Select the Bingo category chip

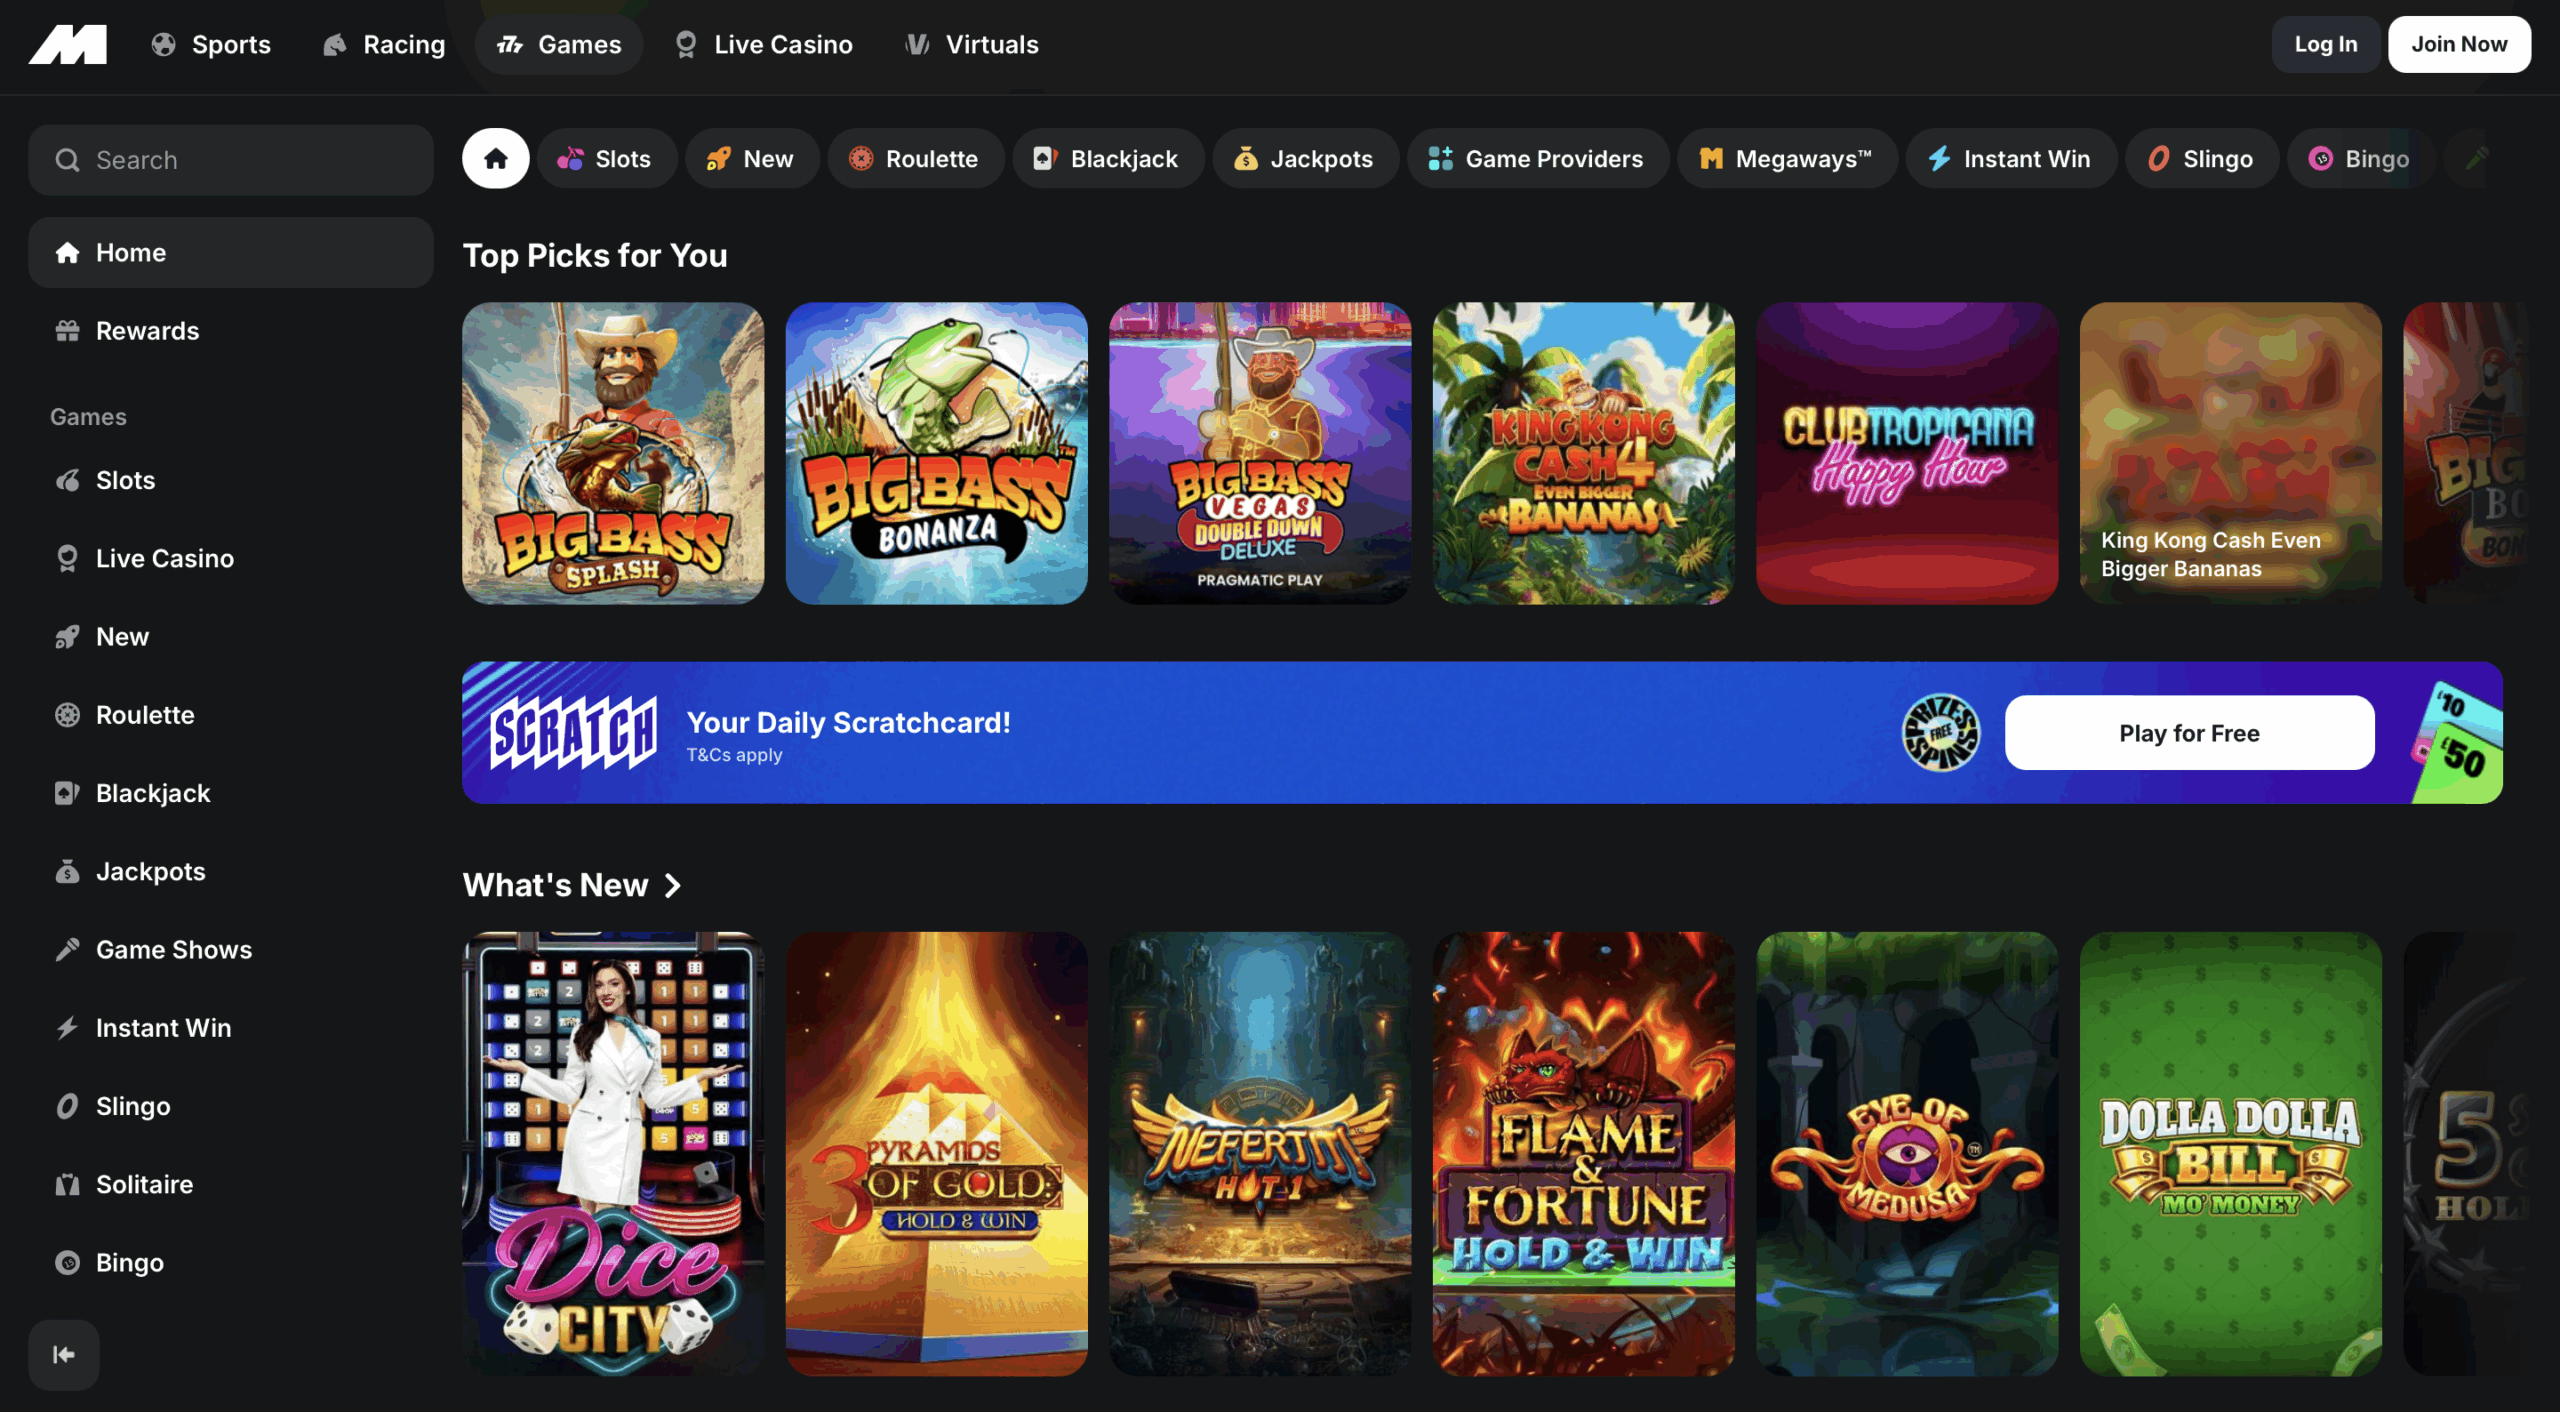(2360, 158)
